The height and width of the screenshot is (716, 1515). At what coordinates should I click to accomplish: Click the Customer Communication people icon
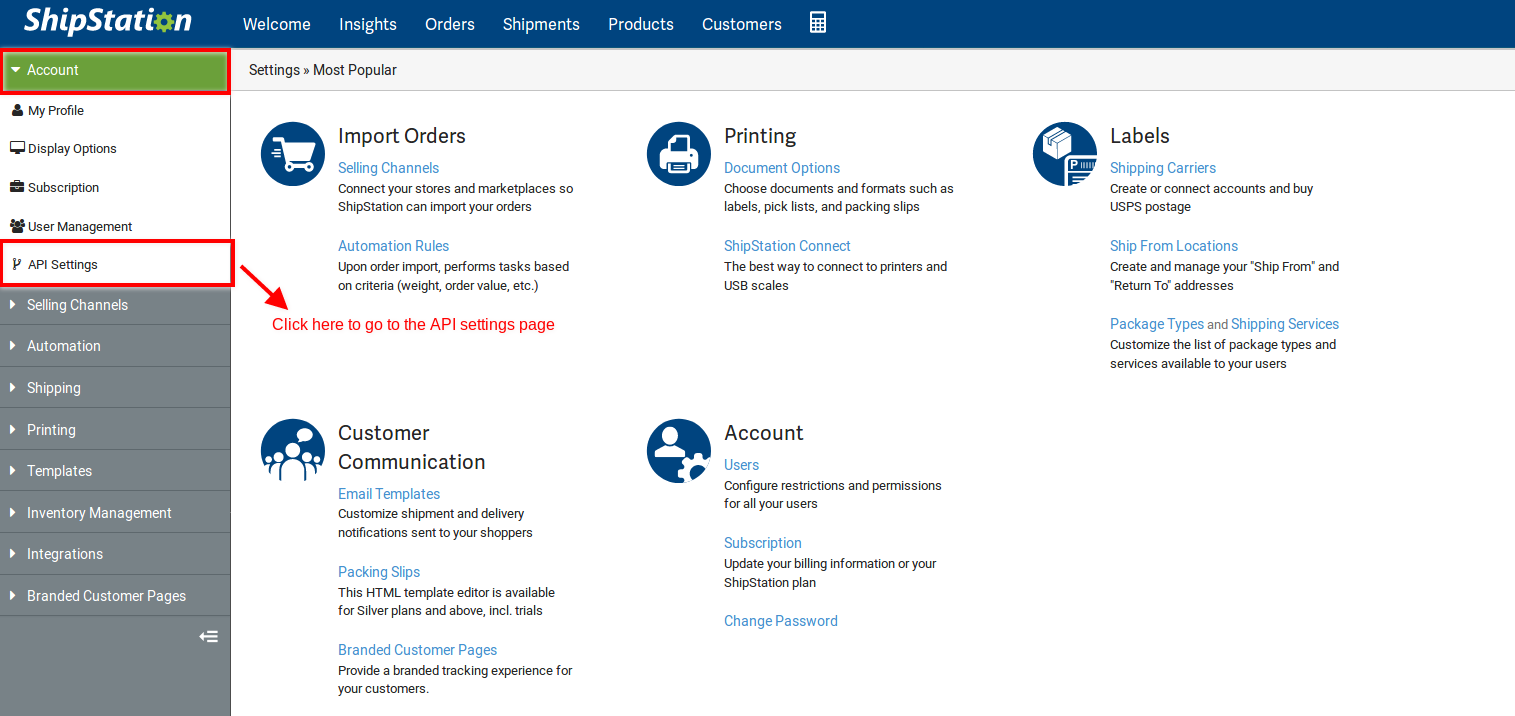pyautogui.click(x=292, y=451)
